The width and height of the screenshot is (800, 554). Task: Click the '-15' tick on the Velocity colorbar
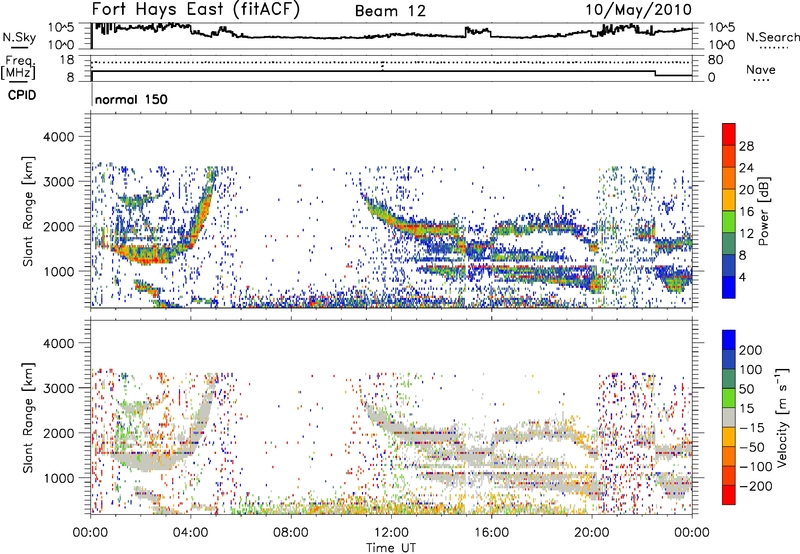(752, 428)
